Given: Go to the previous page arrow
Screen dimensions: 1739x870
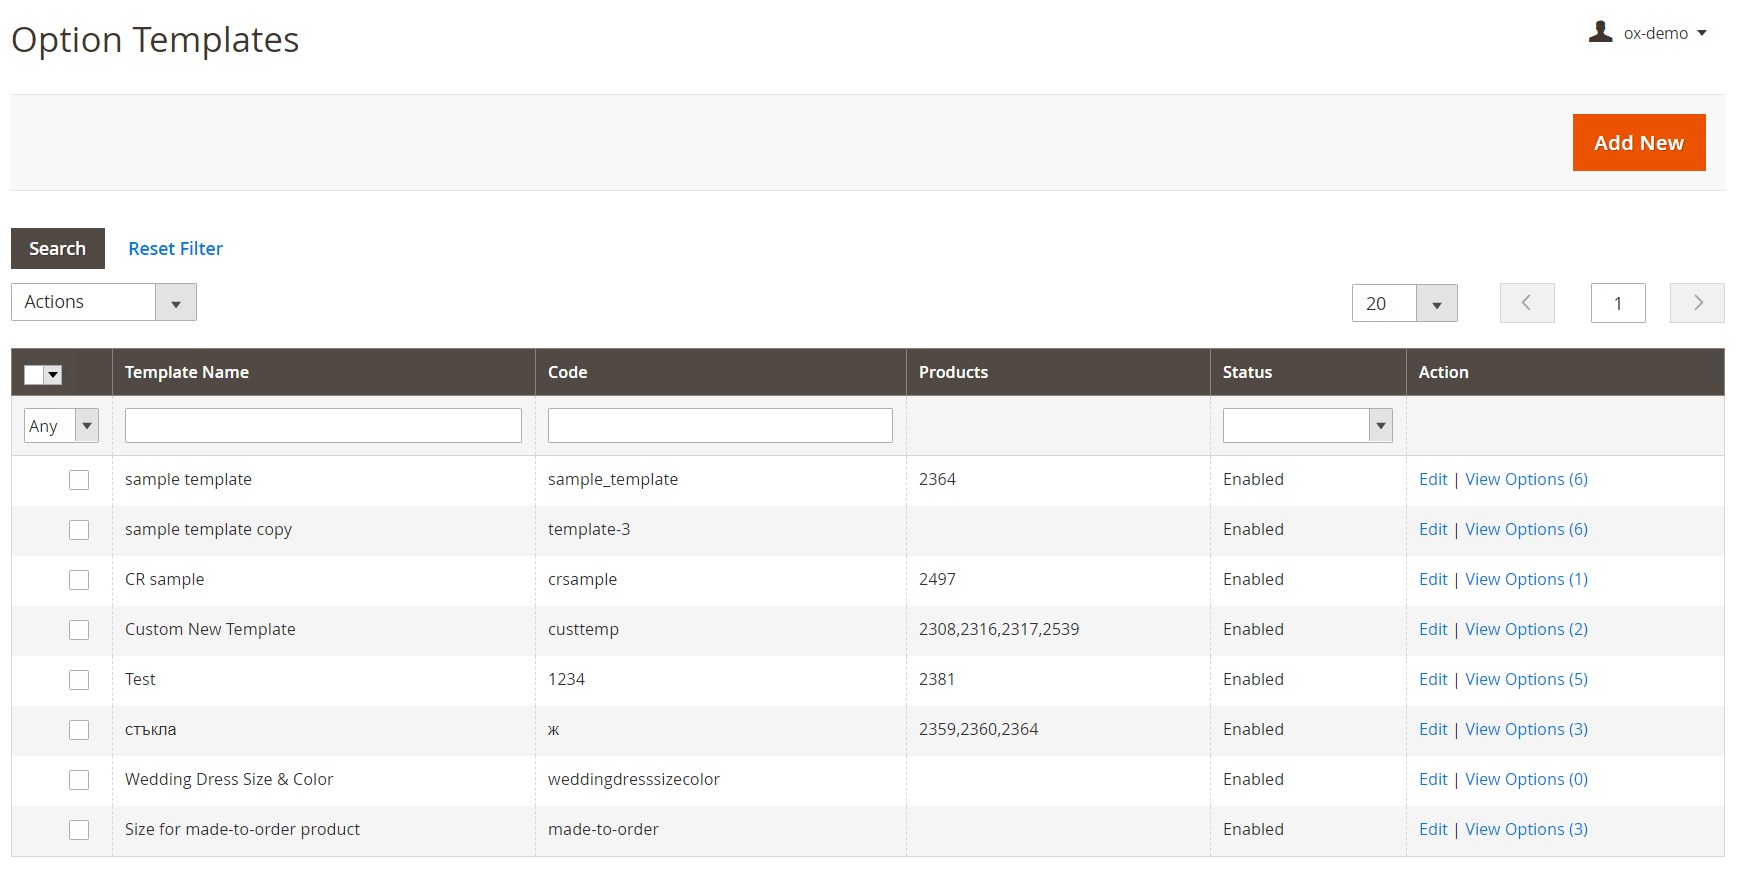Looking at the screenshot, I should tap(1527, 303).
